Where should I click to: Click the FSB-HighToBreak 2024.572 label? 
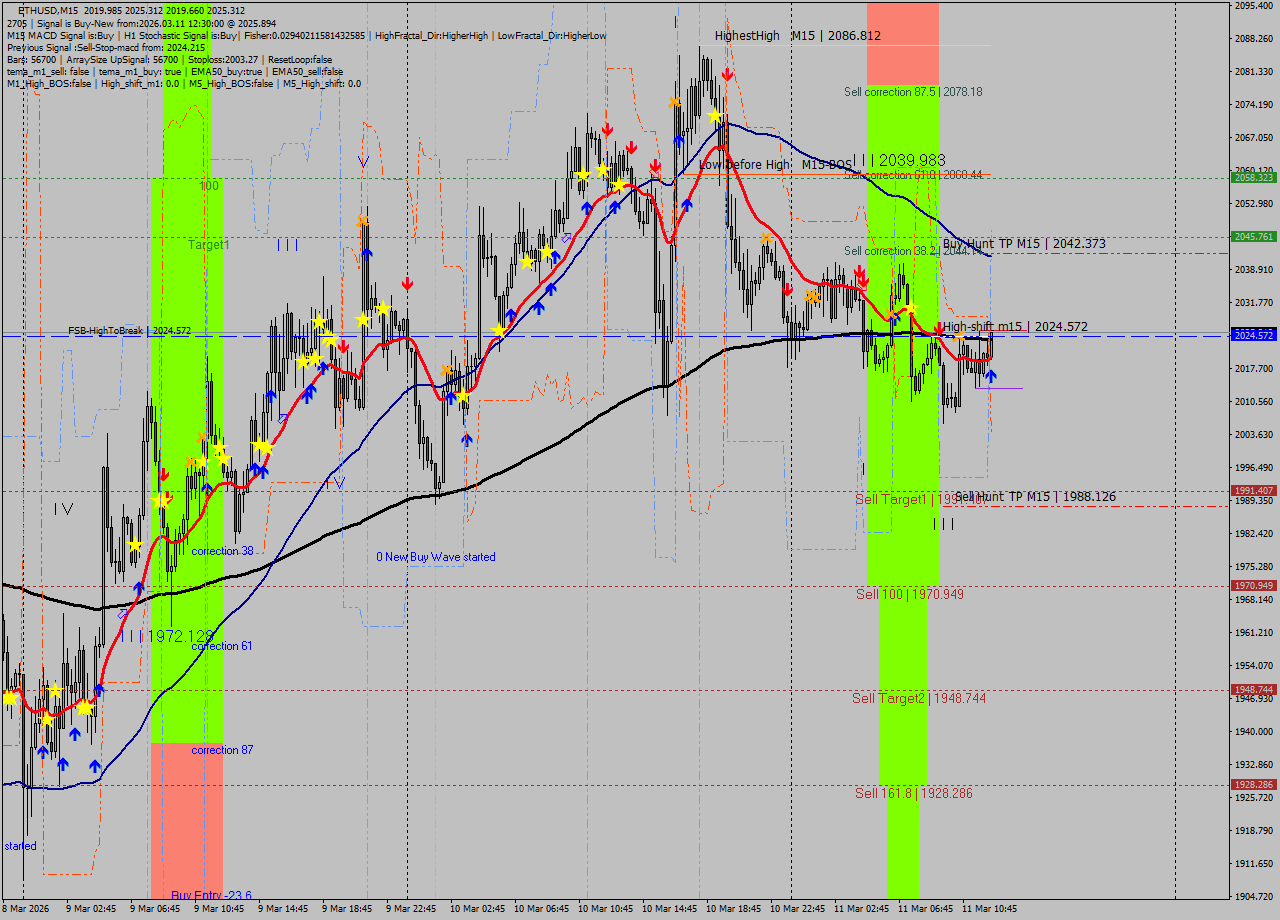pyautogui.click(x=129, y=330)
